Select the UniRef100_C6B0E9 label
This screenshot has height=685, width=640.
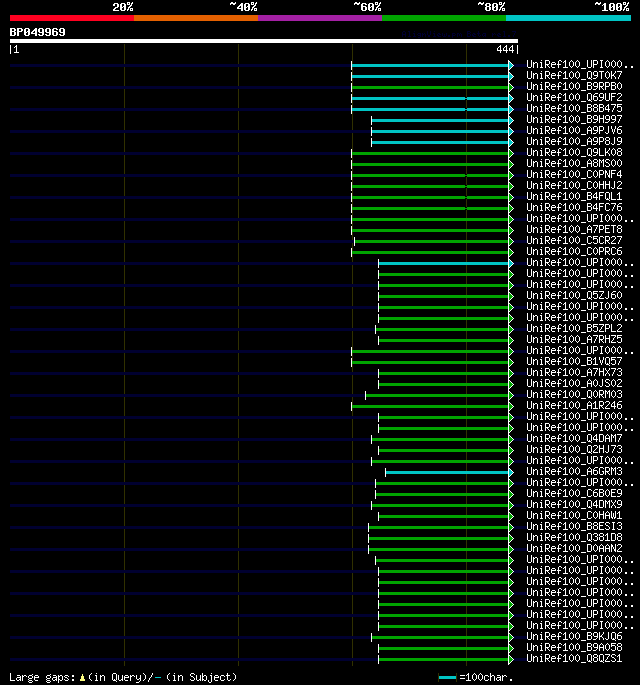click(574, 493)
